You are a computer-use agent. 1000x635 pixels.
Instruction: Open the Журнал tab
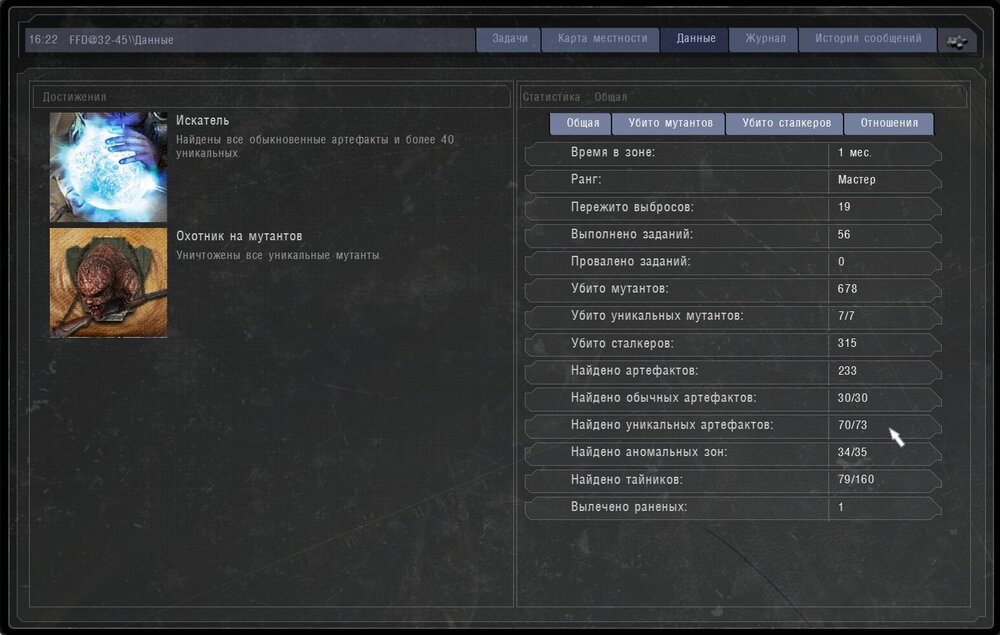point(765,39)
